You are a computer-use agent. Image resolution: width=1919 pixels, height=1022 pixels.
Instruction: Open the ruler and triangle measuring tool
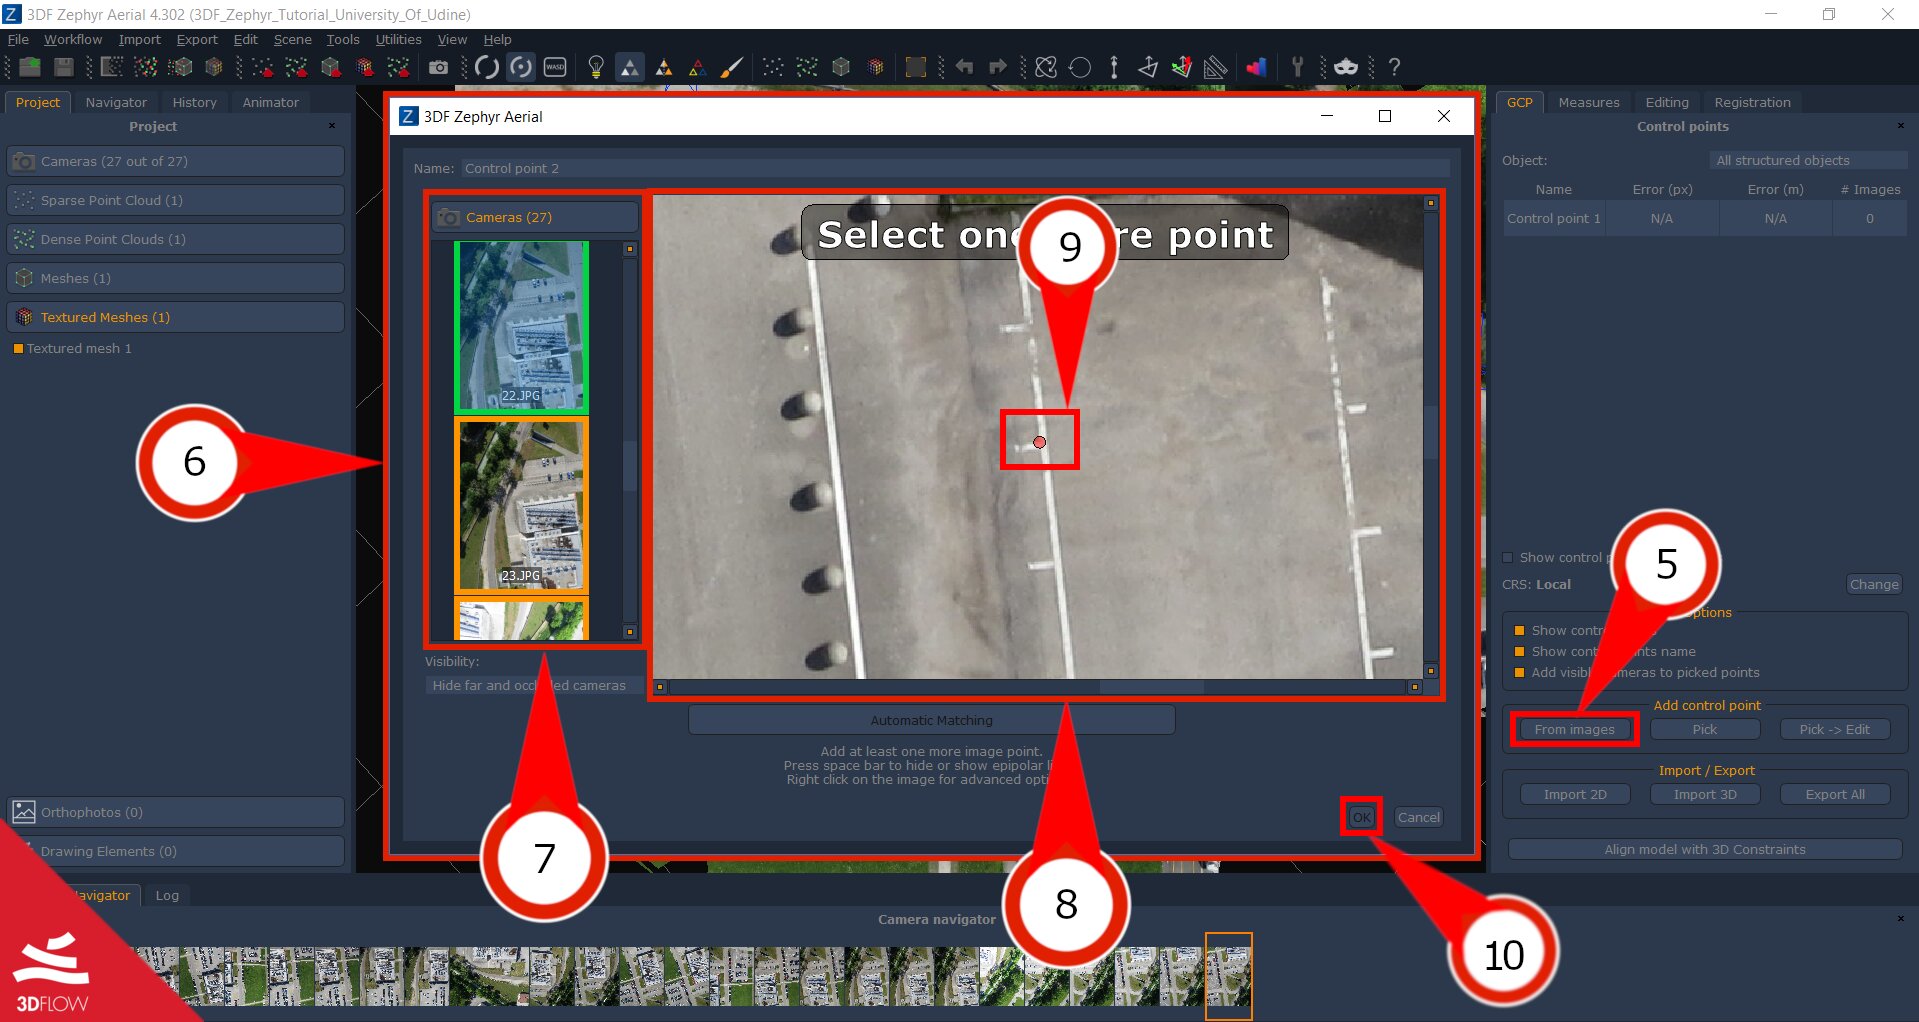1215,67
